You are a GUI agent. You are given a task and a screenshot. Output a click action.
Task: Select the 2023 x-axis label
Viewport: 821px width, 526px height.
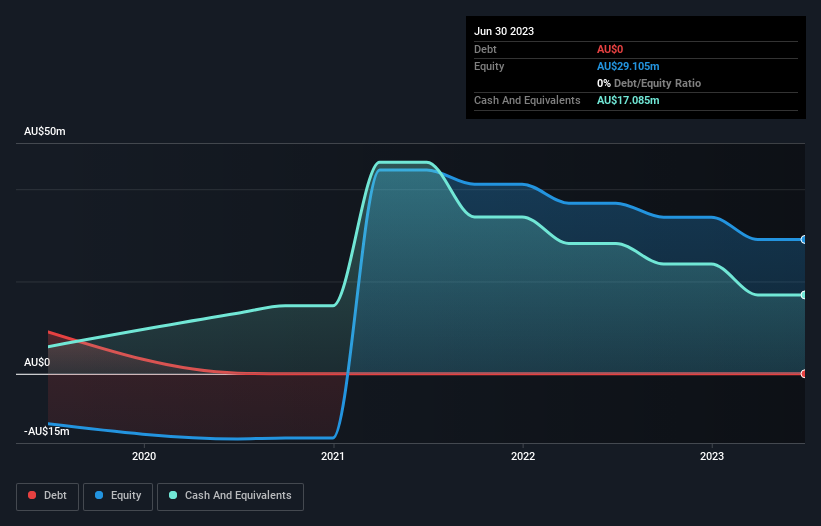[x=712, y=456]
